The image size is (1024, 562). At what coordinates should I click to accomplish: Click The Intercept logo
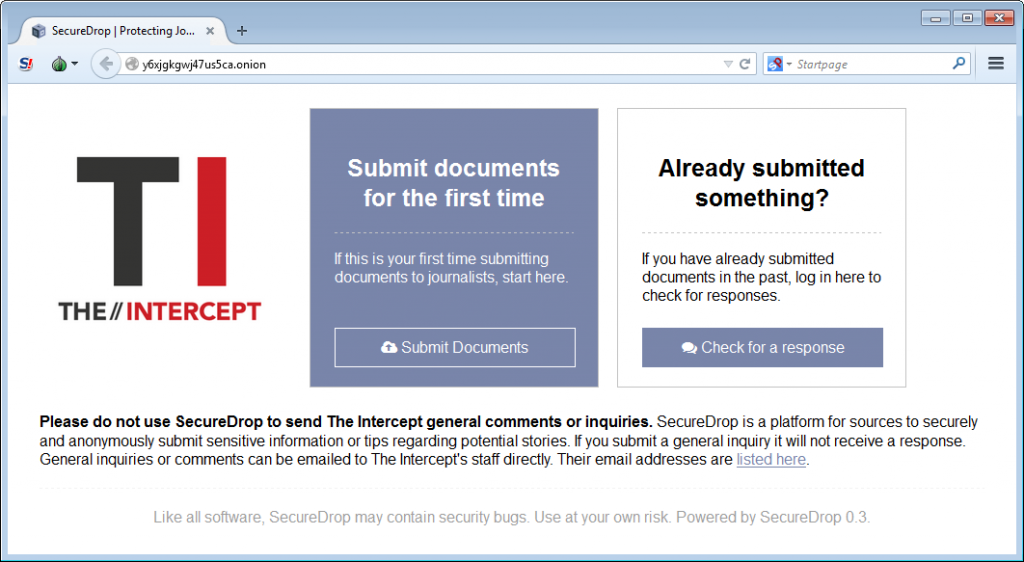pyautogui.click(x=159, y=239)
